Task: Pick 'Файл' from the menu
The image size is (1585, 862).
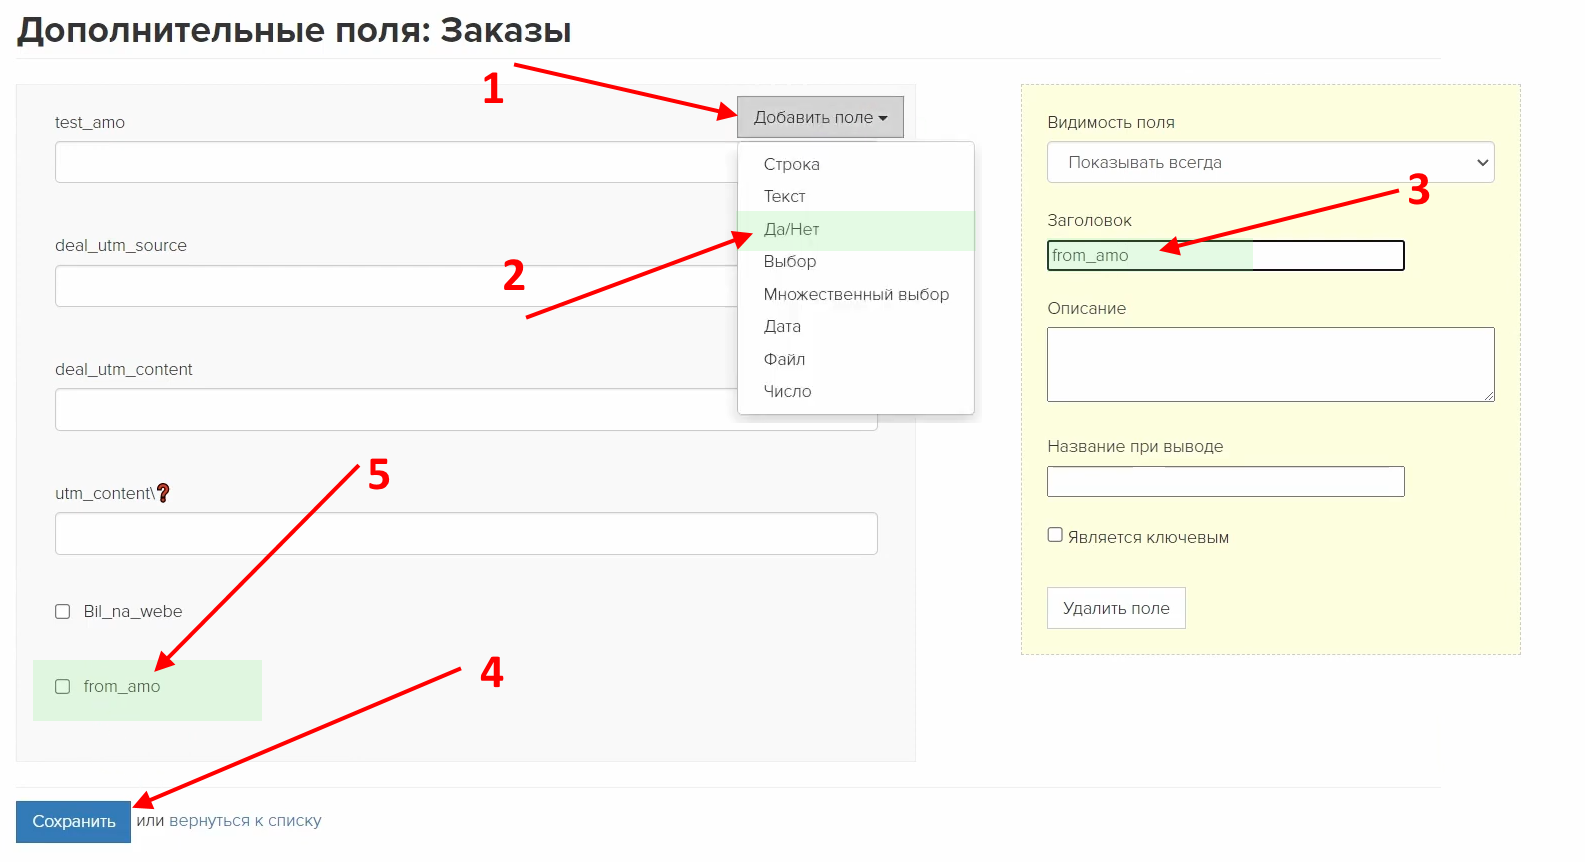Action: point(784,359)
